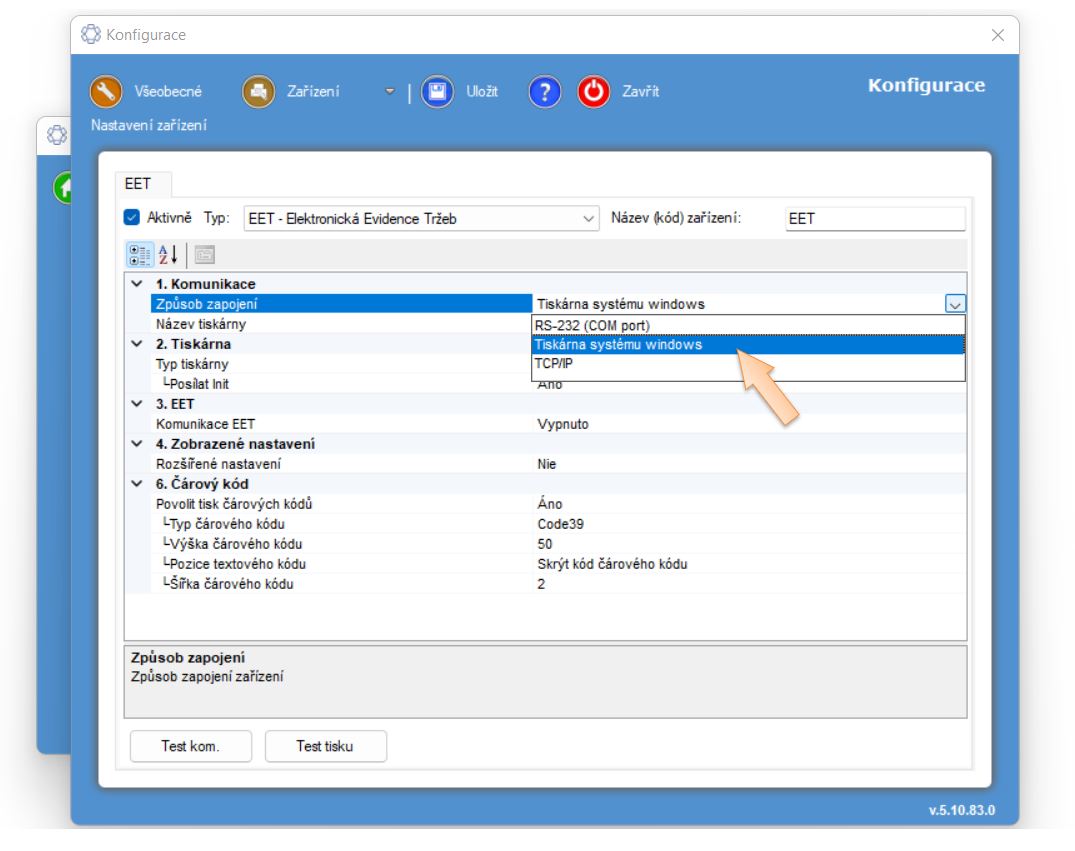Viewport: 1075px width, 851px height.
Task: Click the Všeobecné wrench icon
Action: (x=106, y=92)
